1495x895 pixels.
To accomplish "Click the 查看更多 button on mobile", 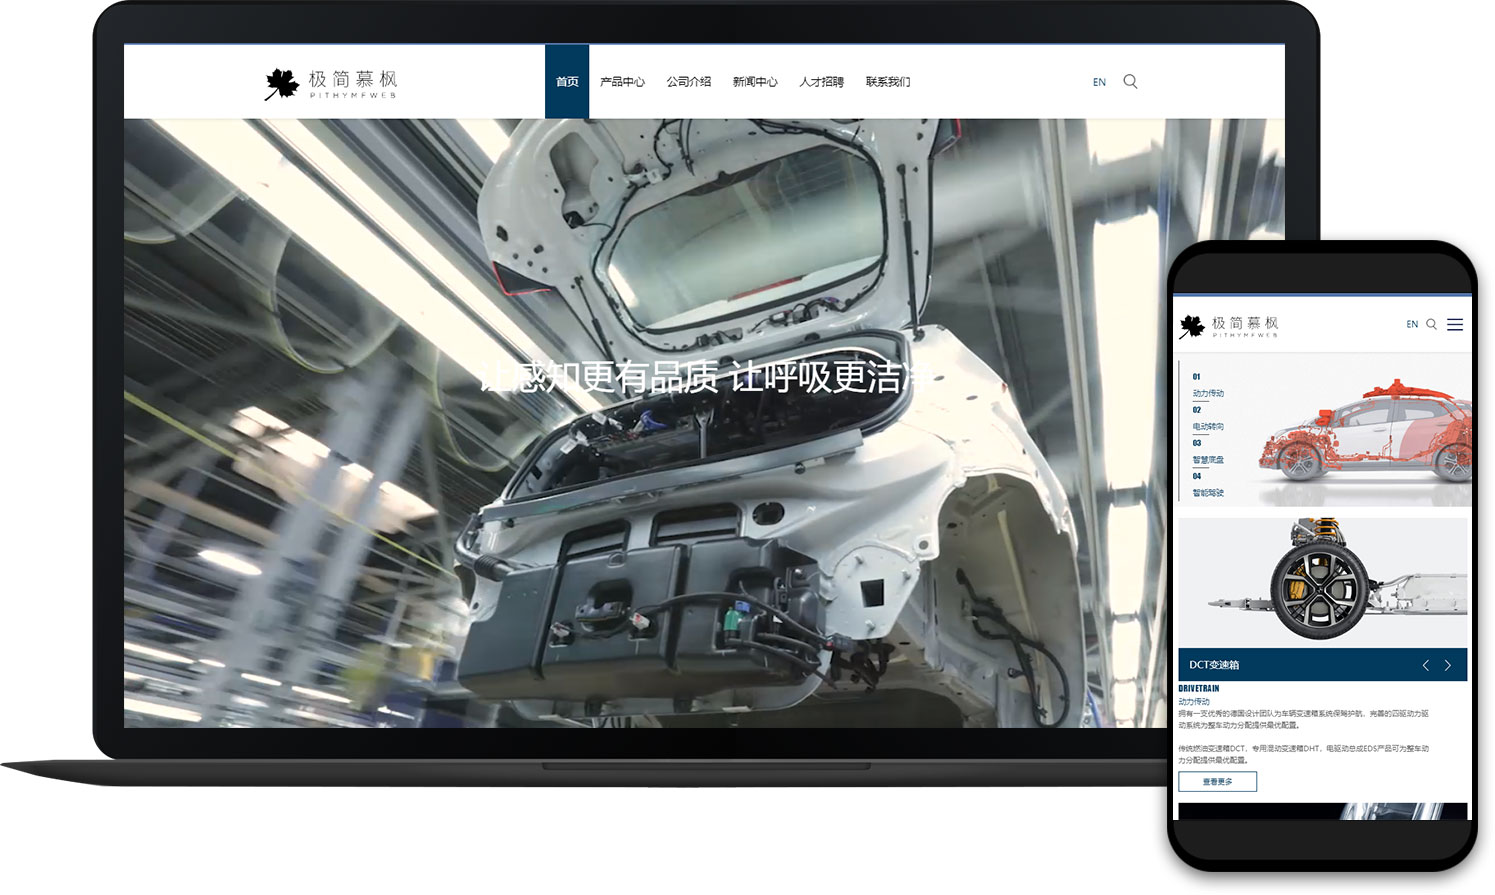I will point(1217,782).
